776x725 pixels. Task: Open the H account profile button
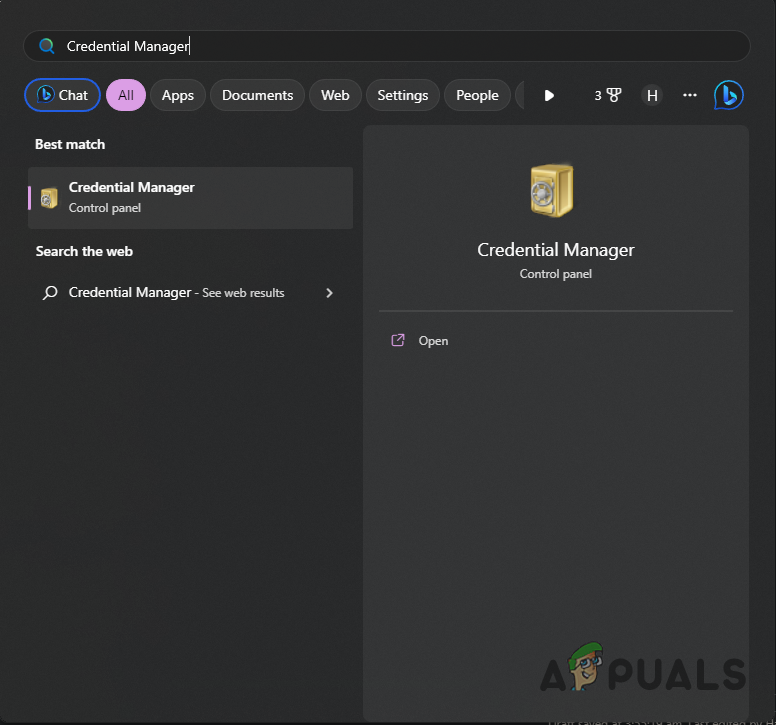tap(652, 95)
